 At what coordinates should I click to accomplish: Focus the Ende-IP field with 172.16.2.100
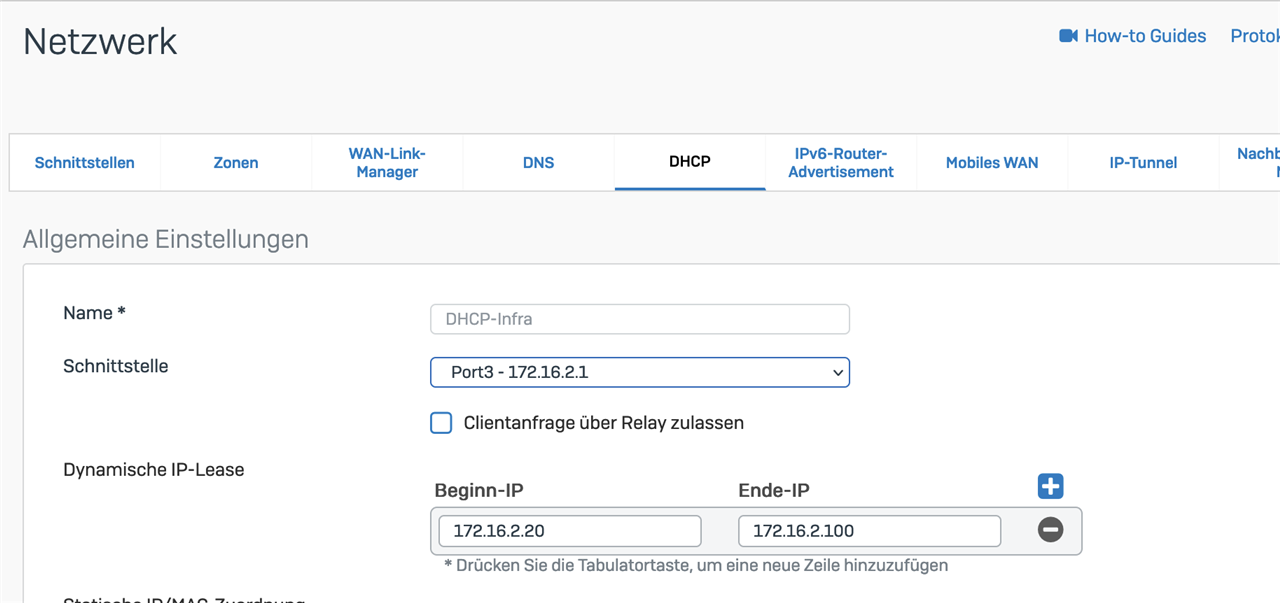[869, 531]
